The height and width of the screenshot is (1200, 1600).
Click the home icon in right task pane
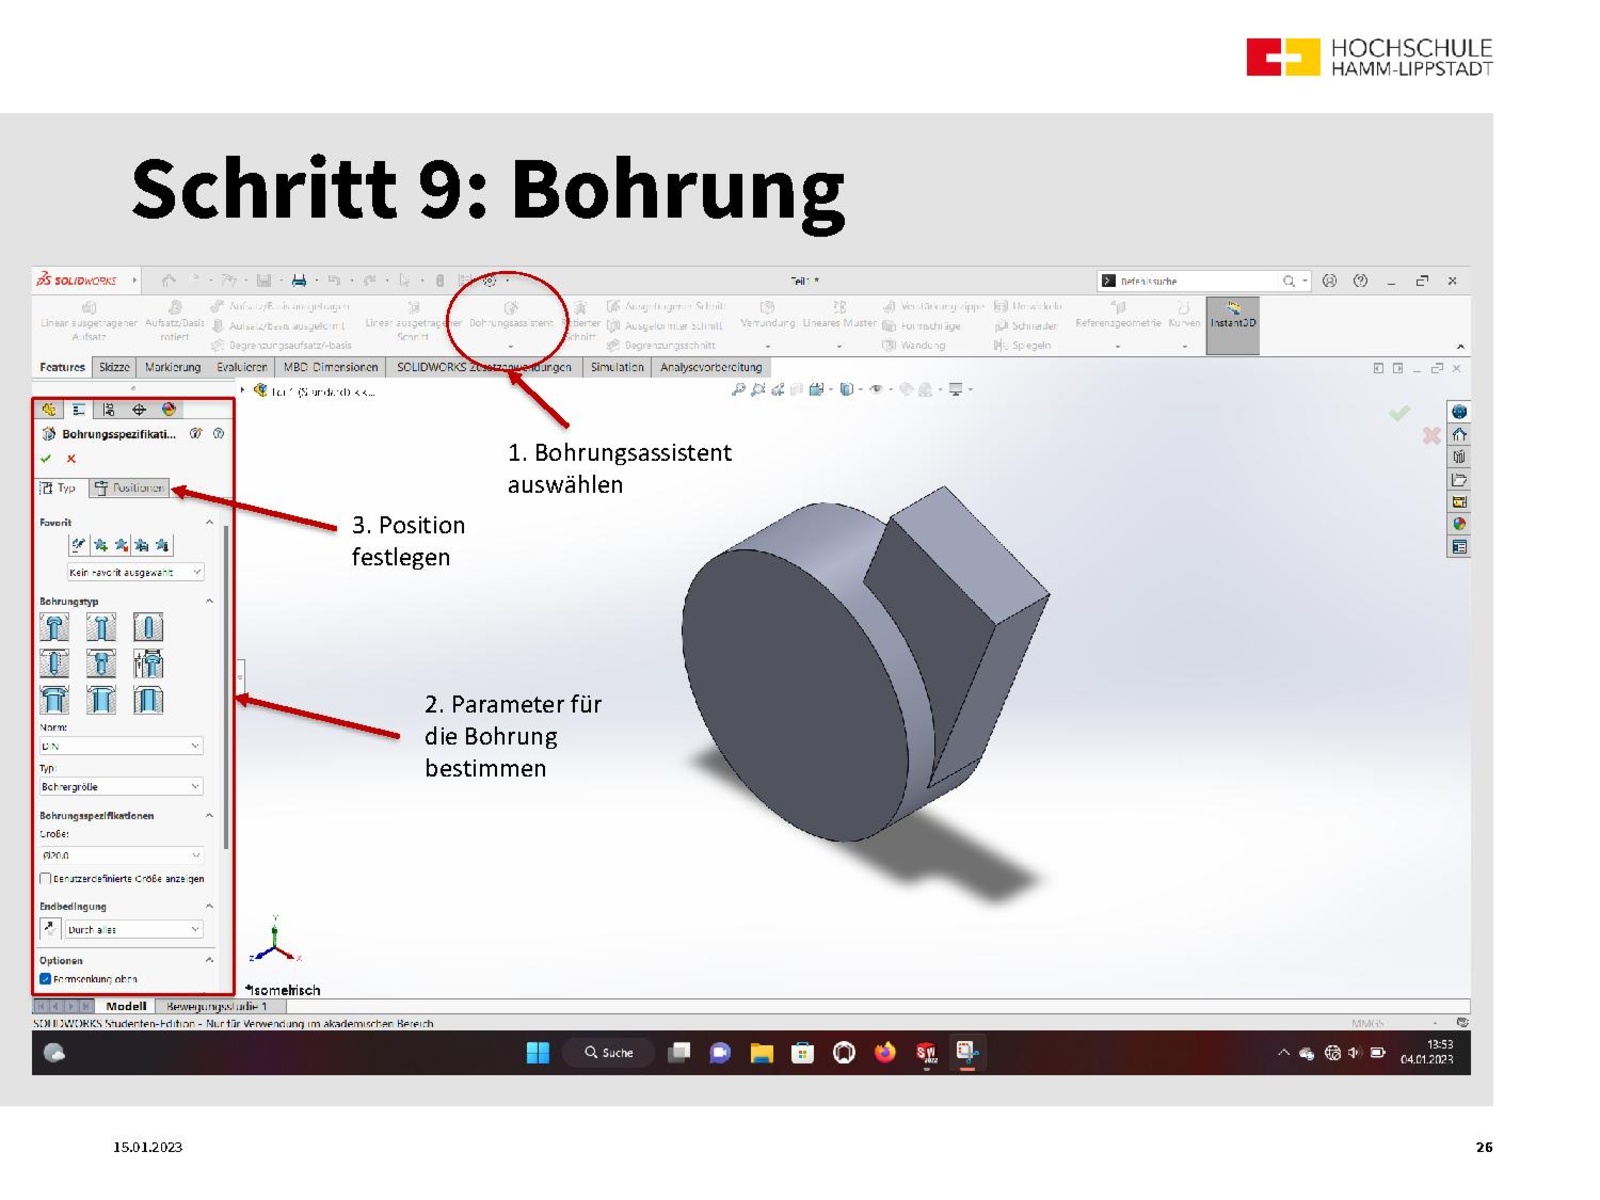(1459, 434)
